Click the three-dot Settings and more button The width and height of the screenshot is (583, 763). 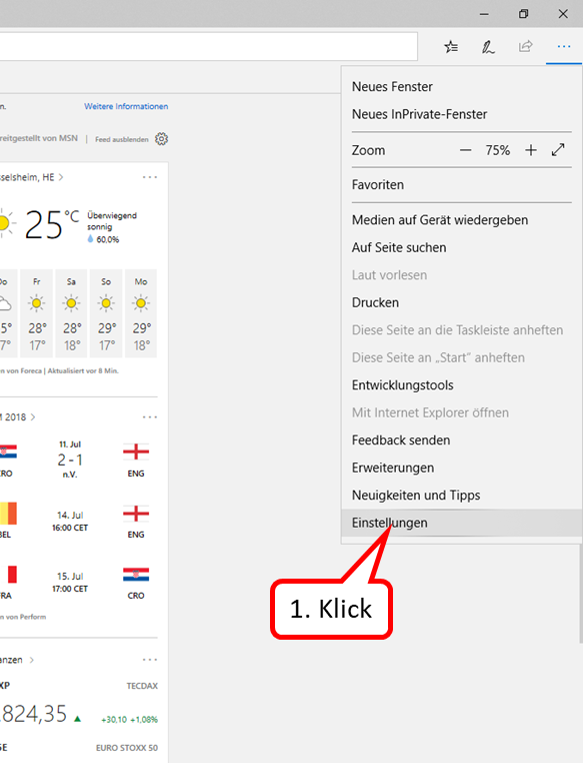click(x=564, y=47)
